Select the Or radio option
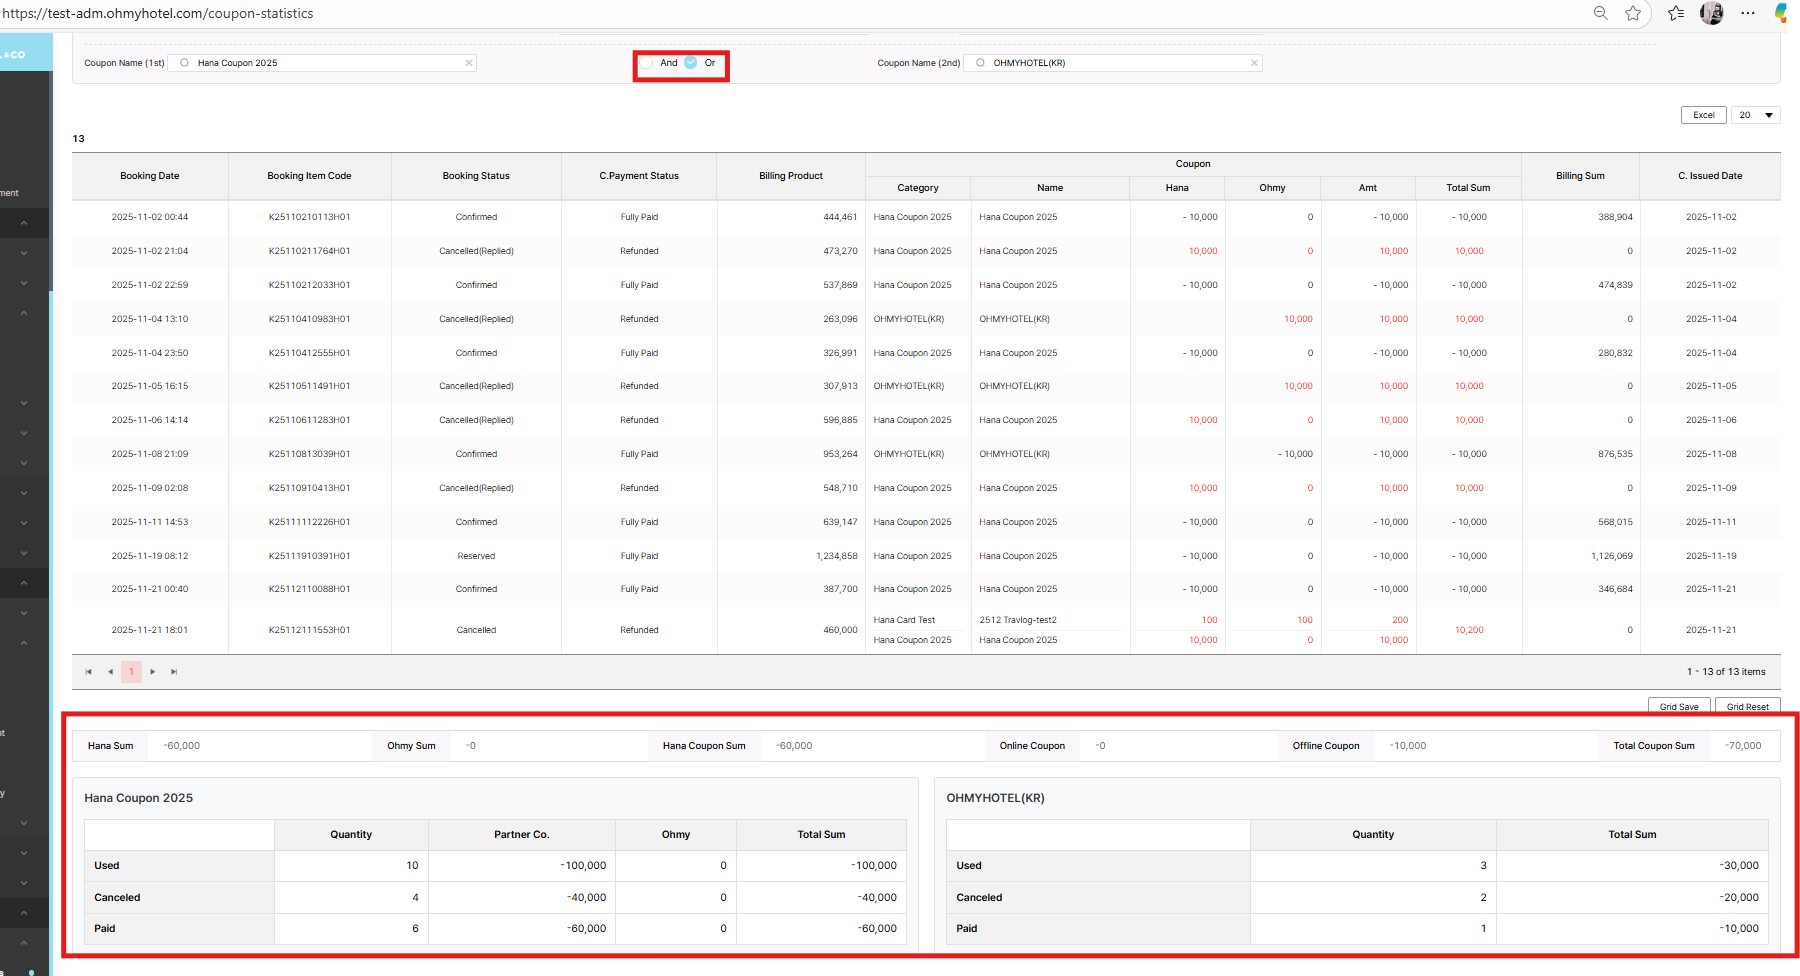1800x976 pixels. [691, 63]
